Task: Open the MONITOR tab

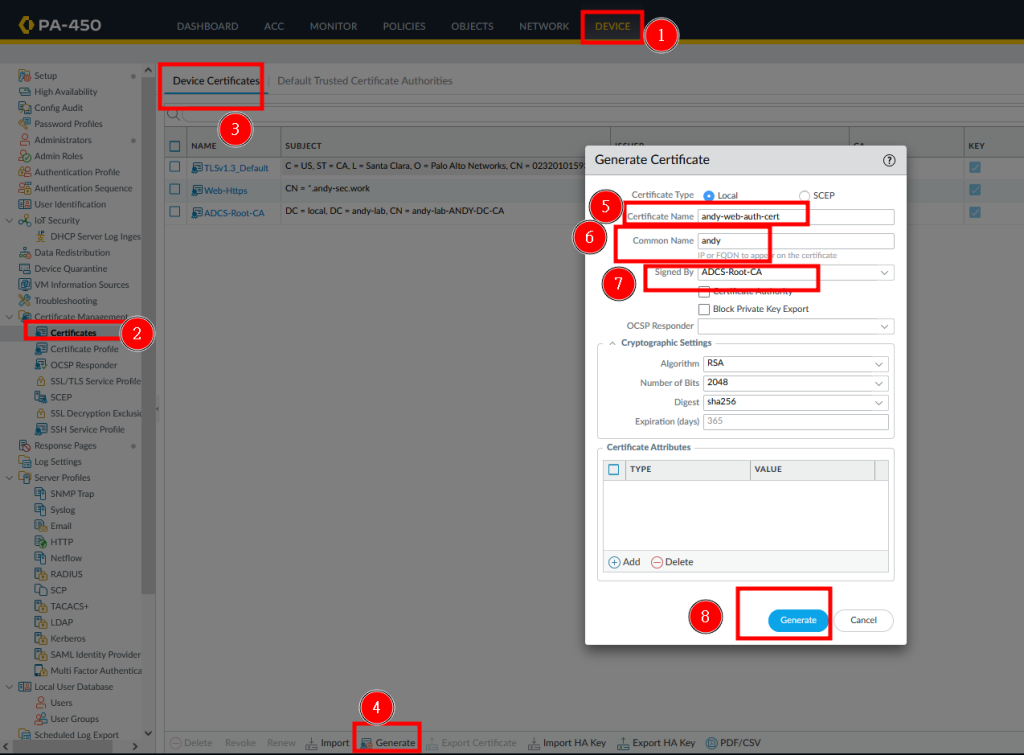Action: 334,26
